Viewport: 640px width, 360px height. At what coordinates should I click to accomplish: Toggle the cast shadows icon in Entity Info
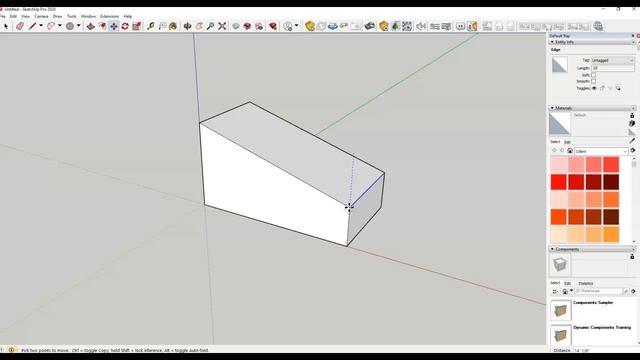pyautogui.click(x=618, y=88)
